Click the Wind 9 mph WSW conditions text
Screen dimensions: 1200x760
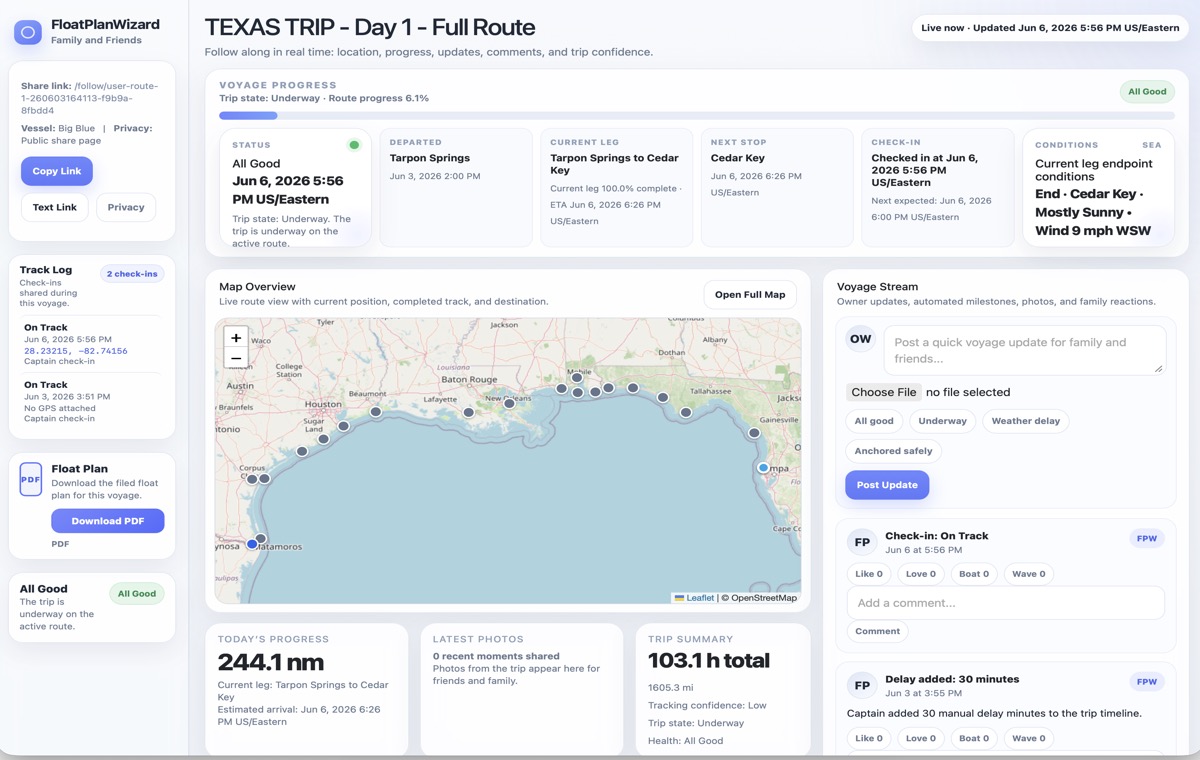[x=1093, y=231]
